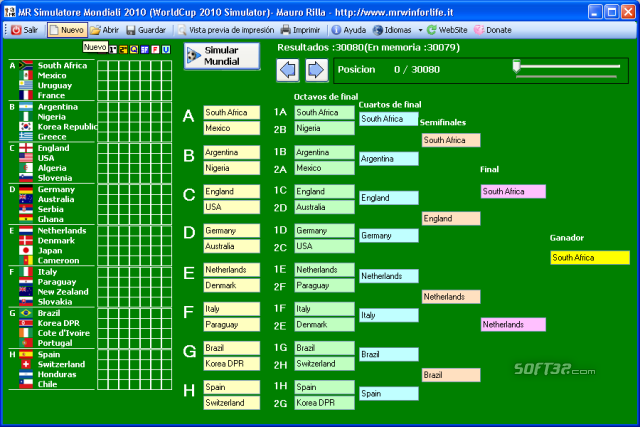Select Cote d'Ivoire in group G list

pos(64,333)
